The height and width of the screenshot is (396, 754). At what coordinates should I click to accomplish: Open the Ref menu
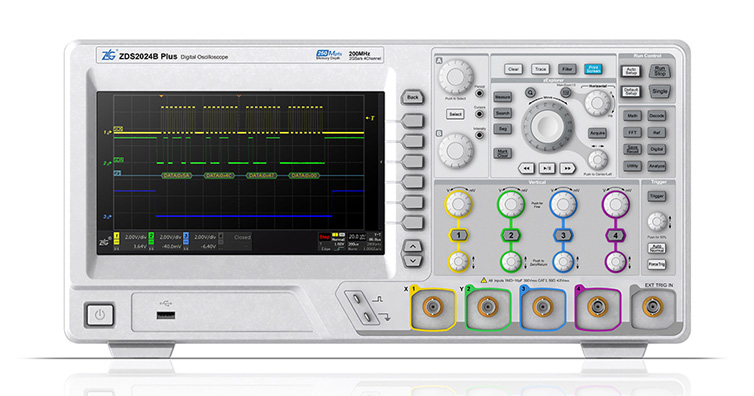coord(657,132)
